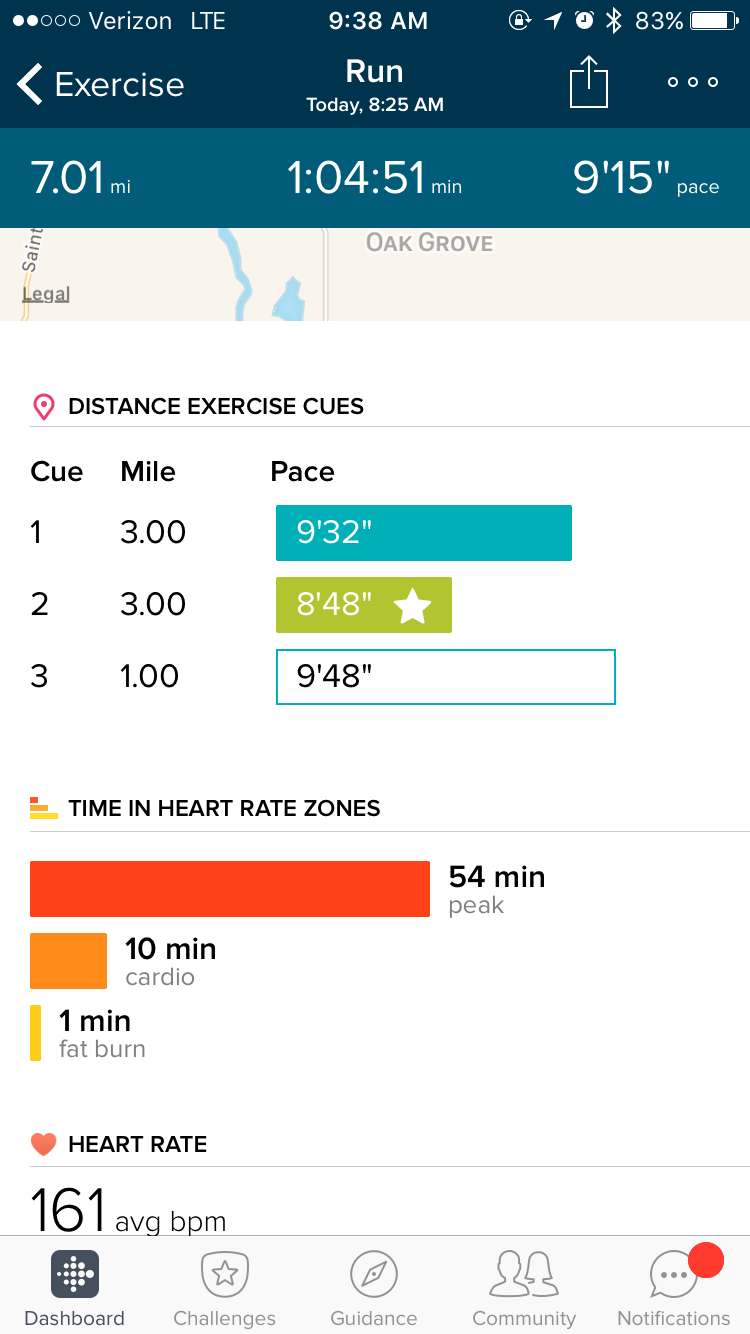Tap the Legal link on map

46,294
